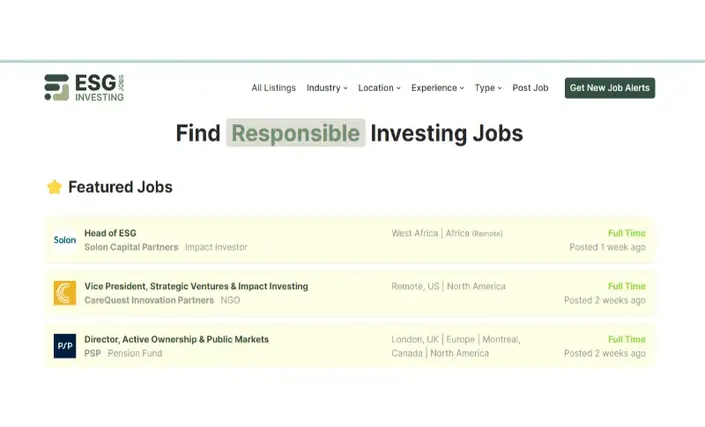The image size is (705, 427).
Task: Click the CareQuest gold logo icon
Action: (x=65, y=293)
